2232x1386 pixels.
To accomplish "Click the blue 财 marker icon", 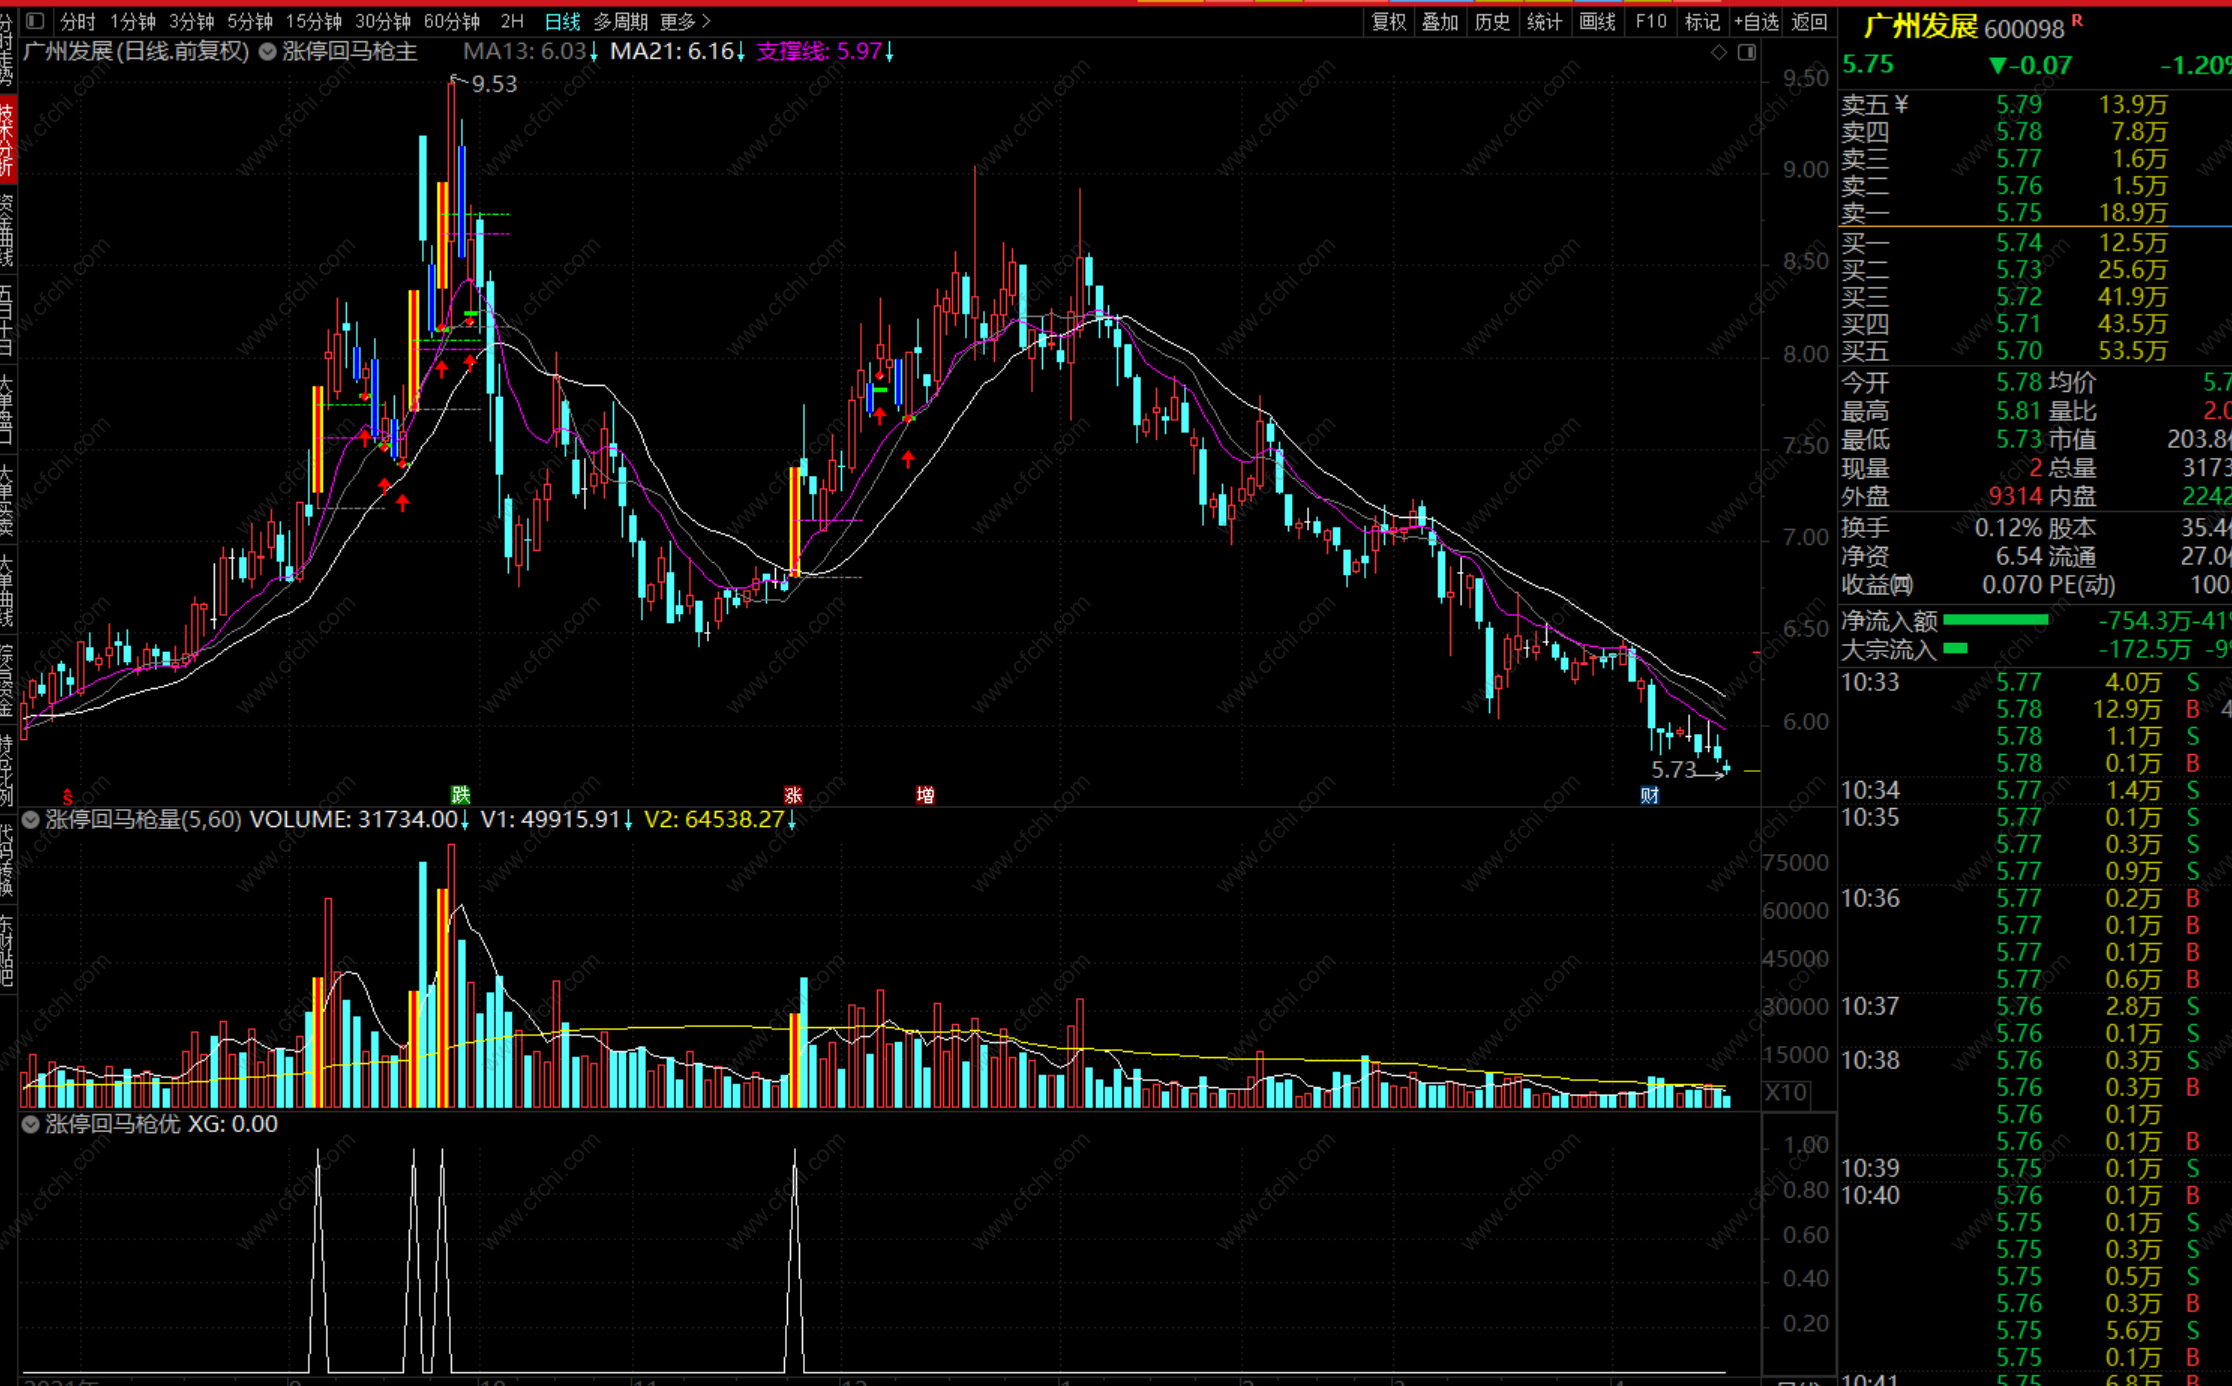I will (x=1650, y=795).
